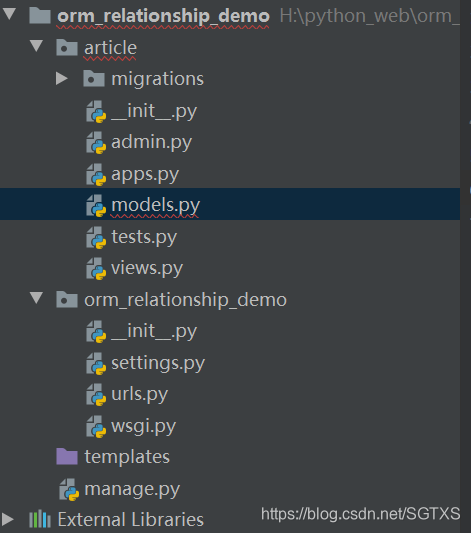Viewport: 471px width, 533px height.
Task: Click Python file icon beside wsgi.py
Action: tap(96, 426)
